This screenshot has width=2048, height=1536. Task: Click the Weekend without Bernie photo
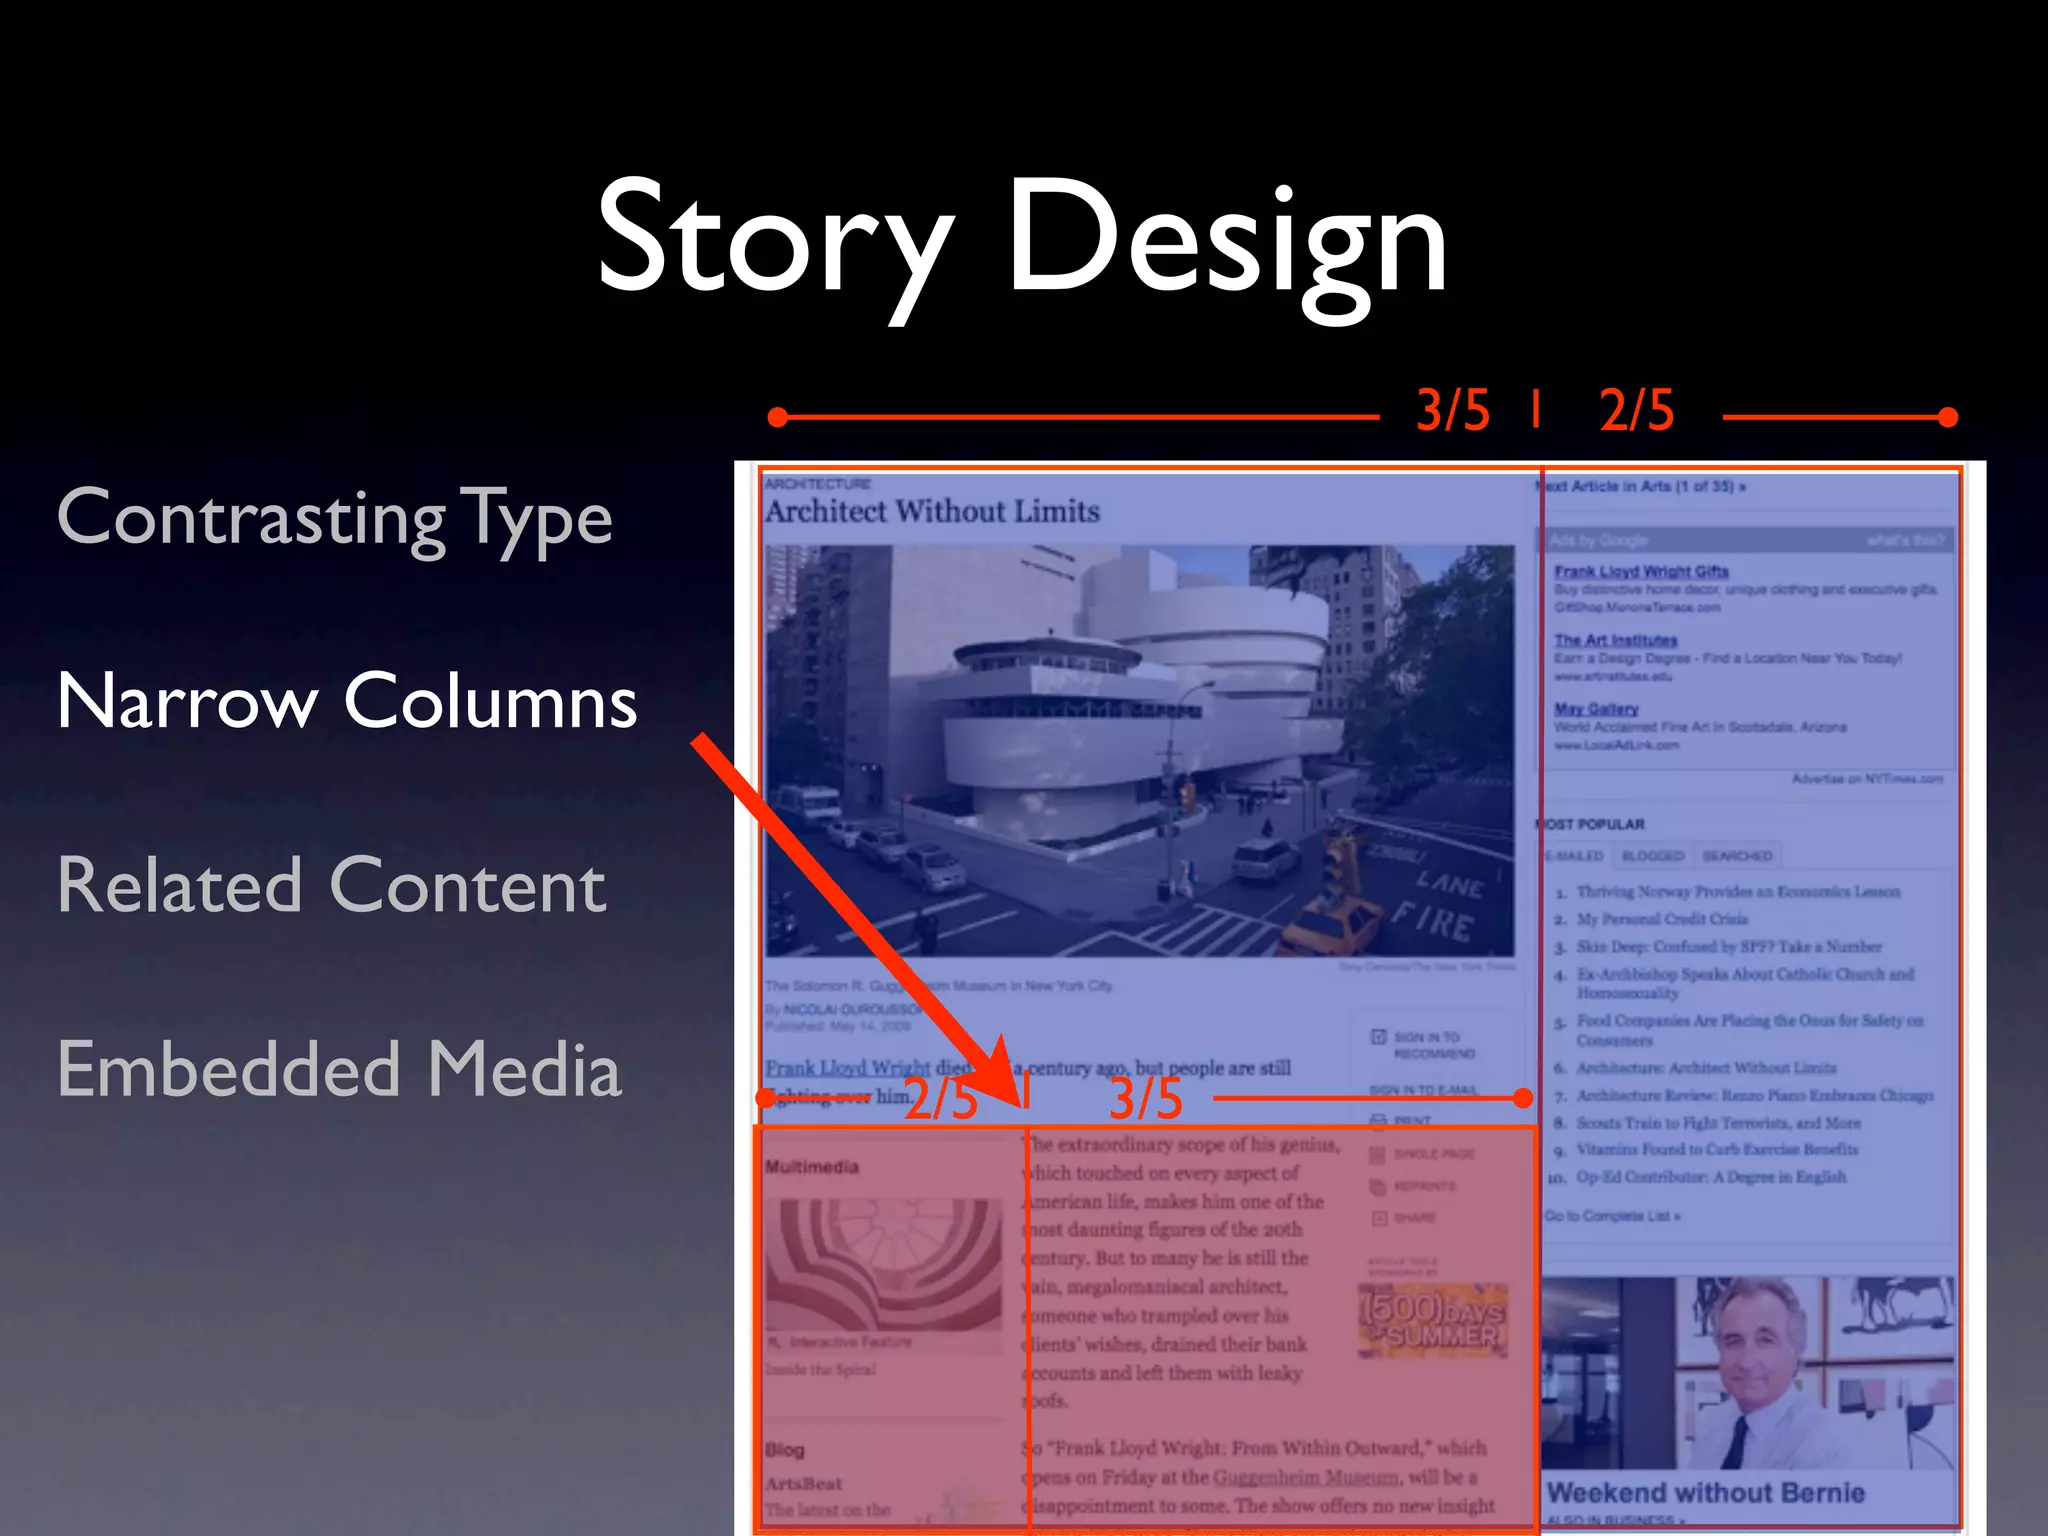click(1747, 1373)
